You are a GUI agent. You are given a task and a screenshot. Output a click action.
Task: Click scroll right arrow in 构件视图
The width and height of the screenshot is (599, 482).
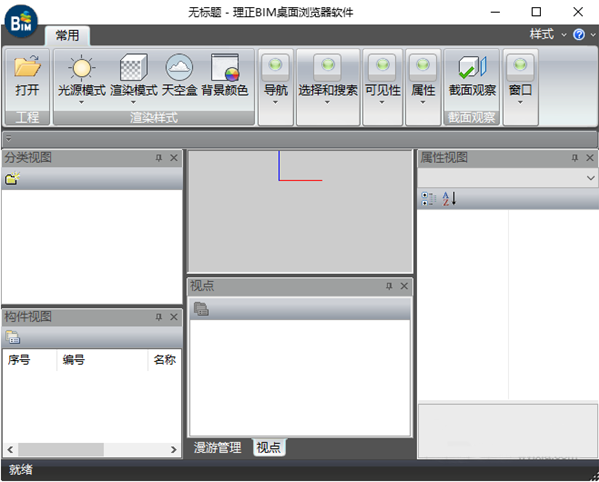[x=174, y=450]
